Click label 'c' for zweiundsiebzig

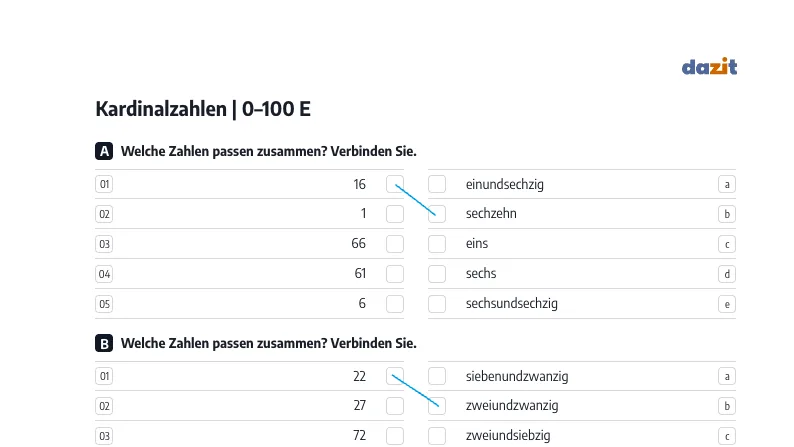(727, 436)
